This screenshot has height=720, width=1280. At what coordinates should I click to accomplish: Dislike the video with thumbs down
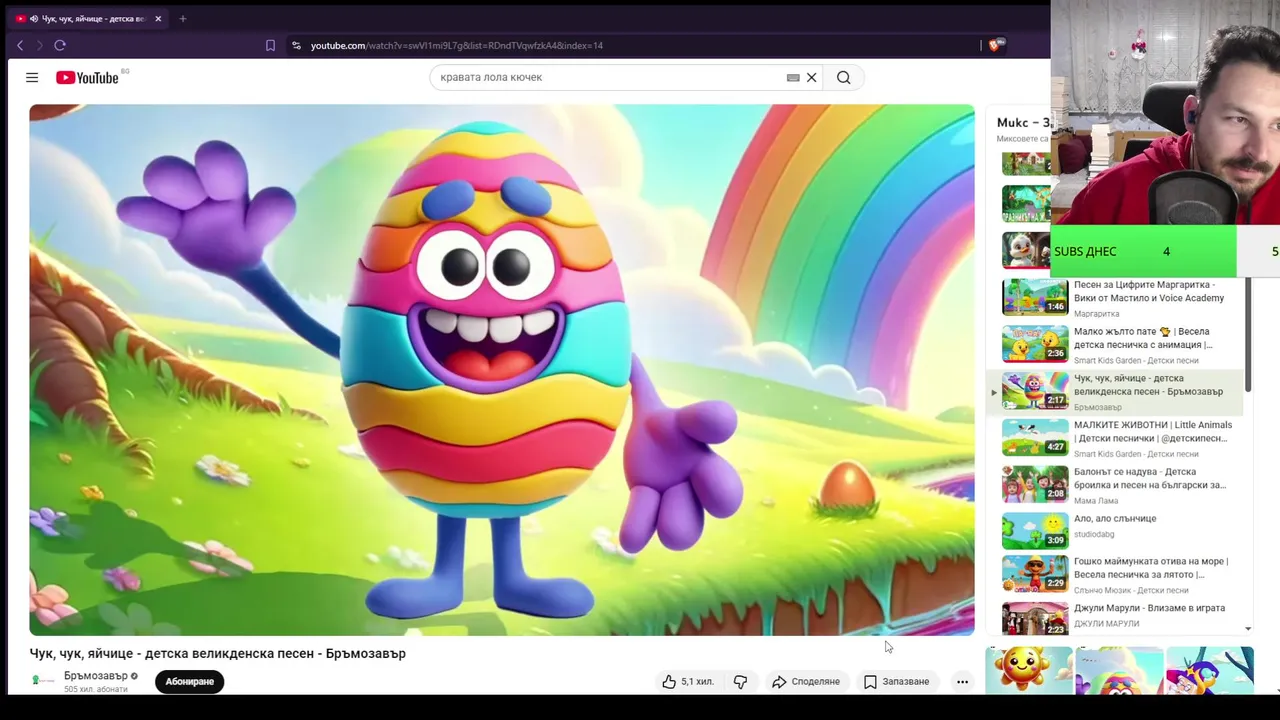(x=741, y=681)
